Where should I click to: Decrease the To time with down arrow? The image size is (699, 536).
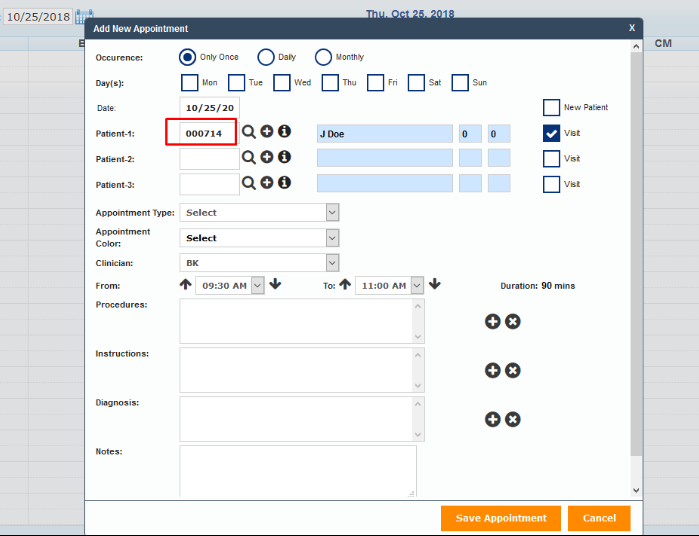tap(435, 285)
